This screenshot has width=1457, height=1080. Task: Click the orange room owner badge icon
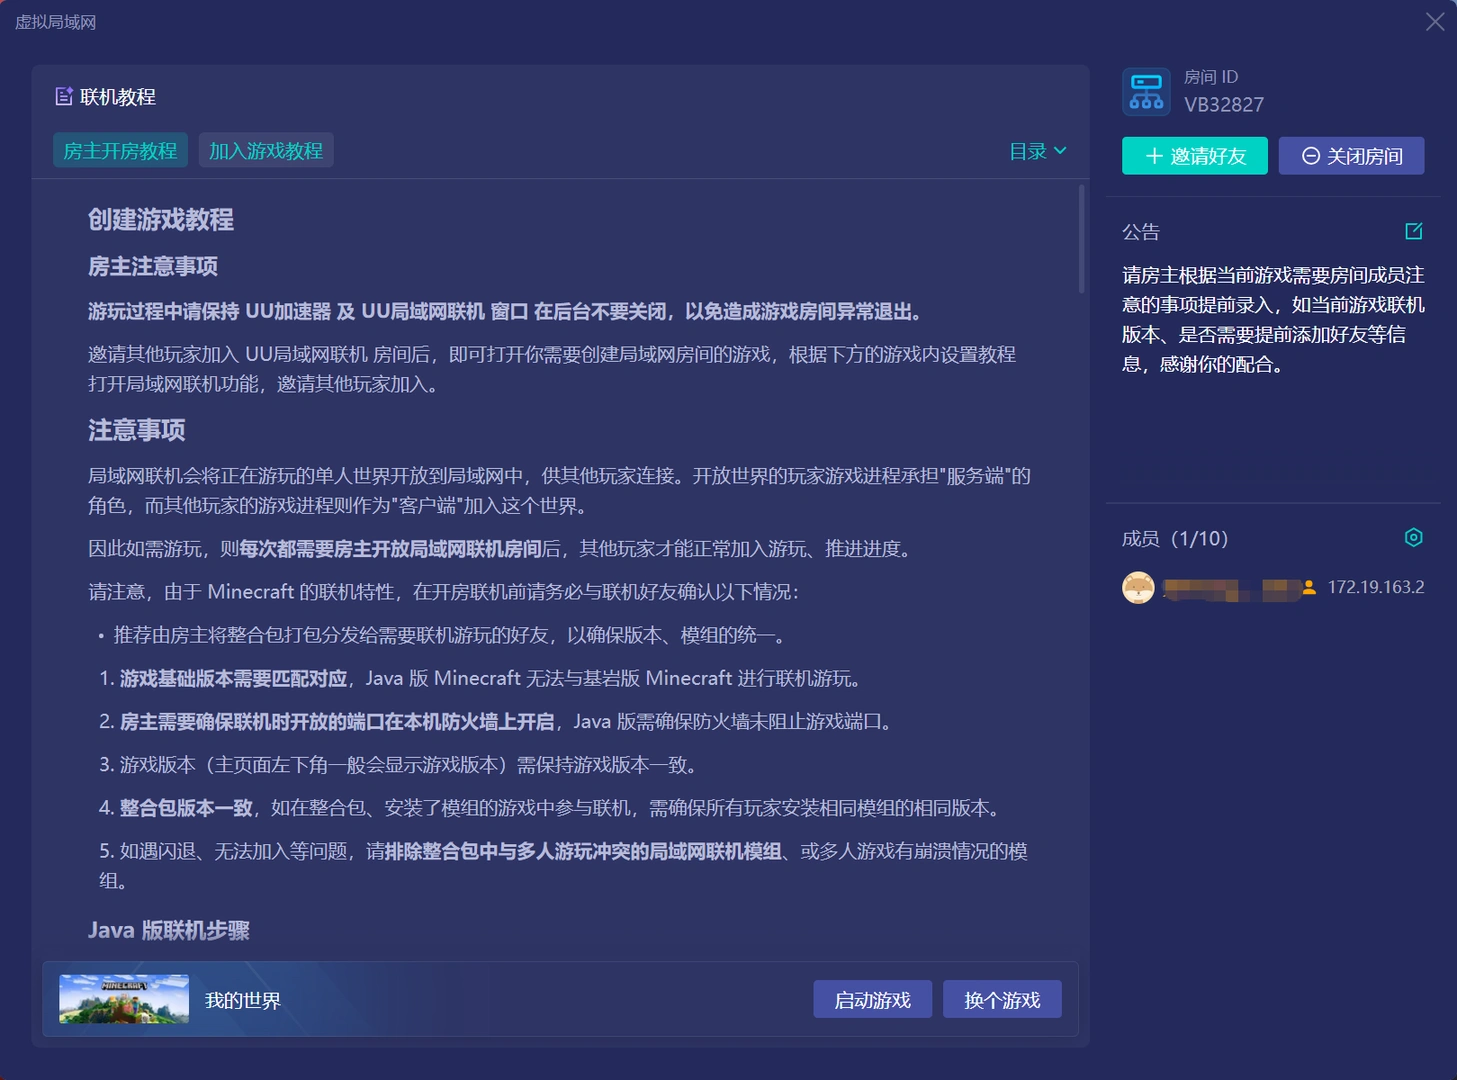[1309, 588]
